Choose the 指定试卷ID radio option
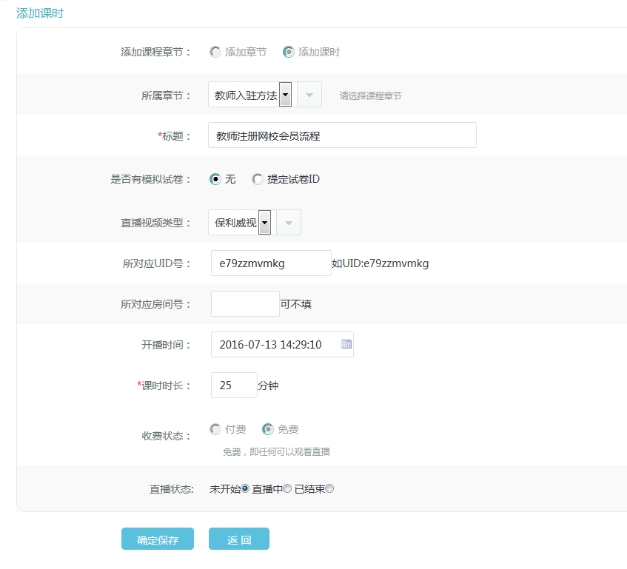 (x=258, y=179)
